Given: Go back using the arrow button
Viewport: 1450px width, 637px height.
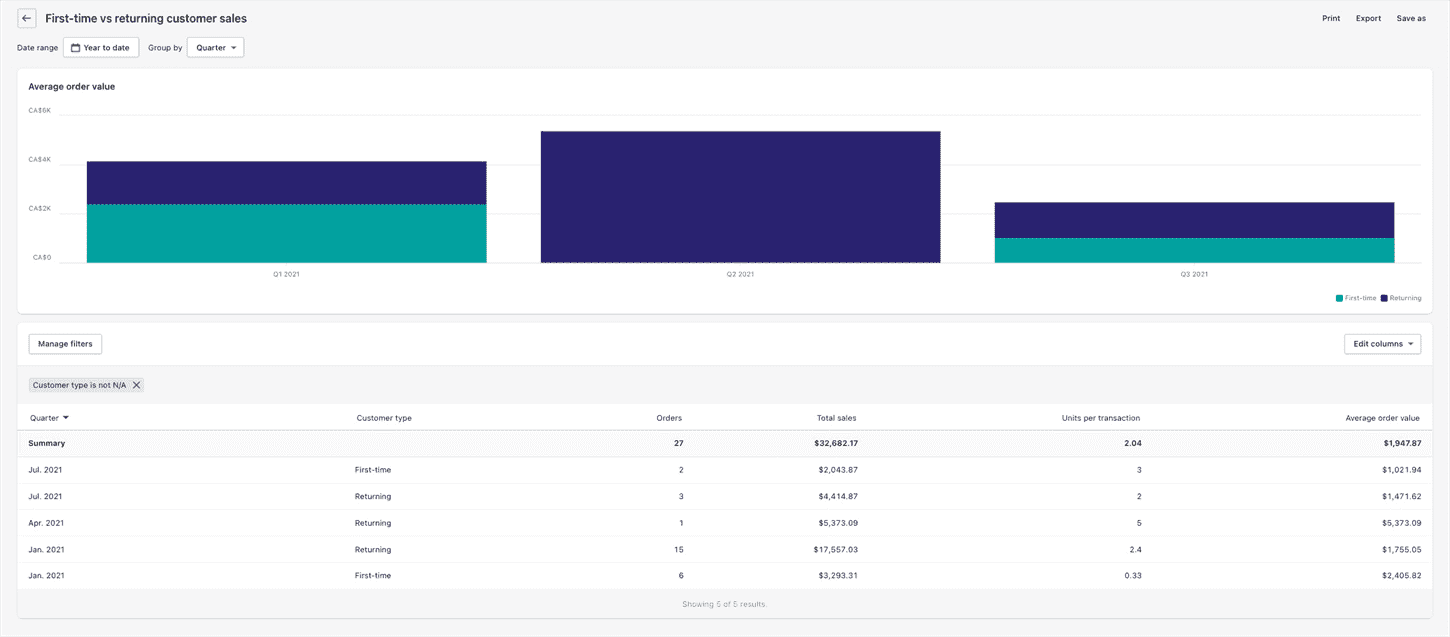Looking at the screenshot, I should coord(27,18).
